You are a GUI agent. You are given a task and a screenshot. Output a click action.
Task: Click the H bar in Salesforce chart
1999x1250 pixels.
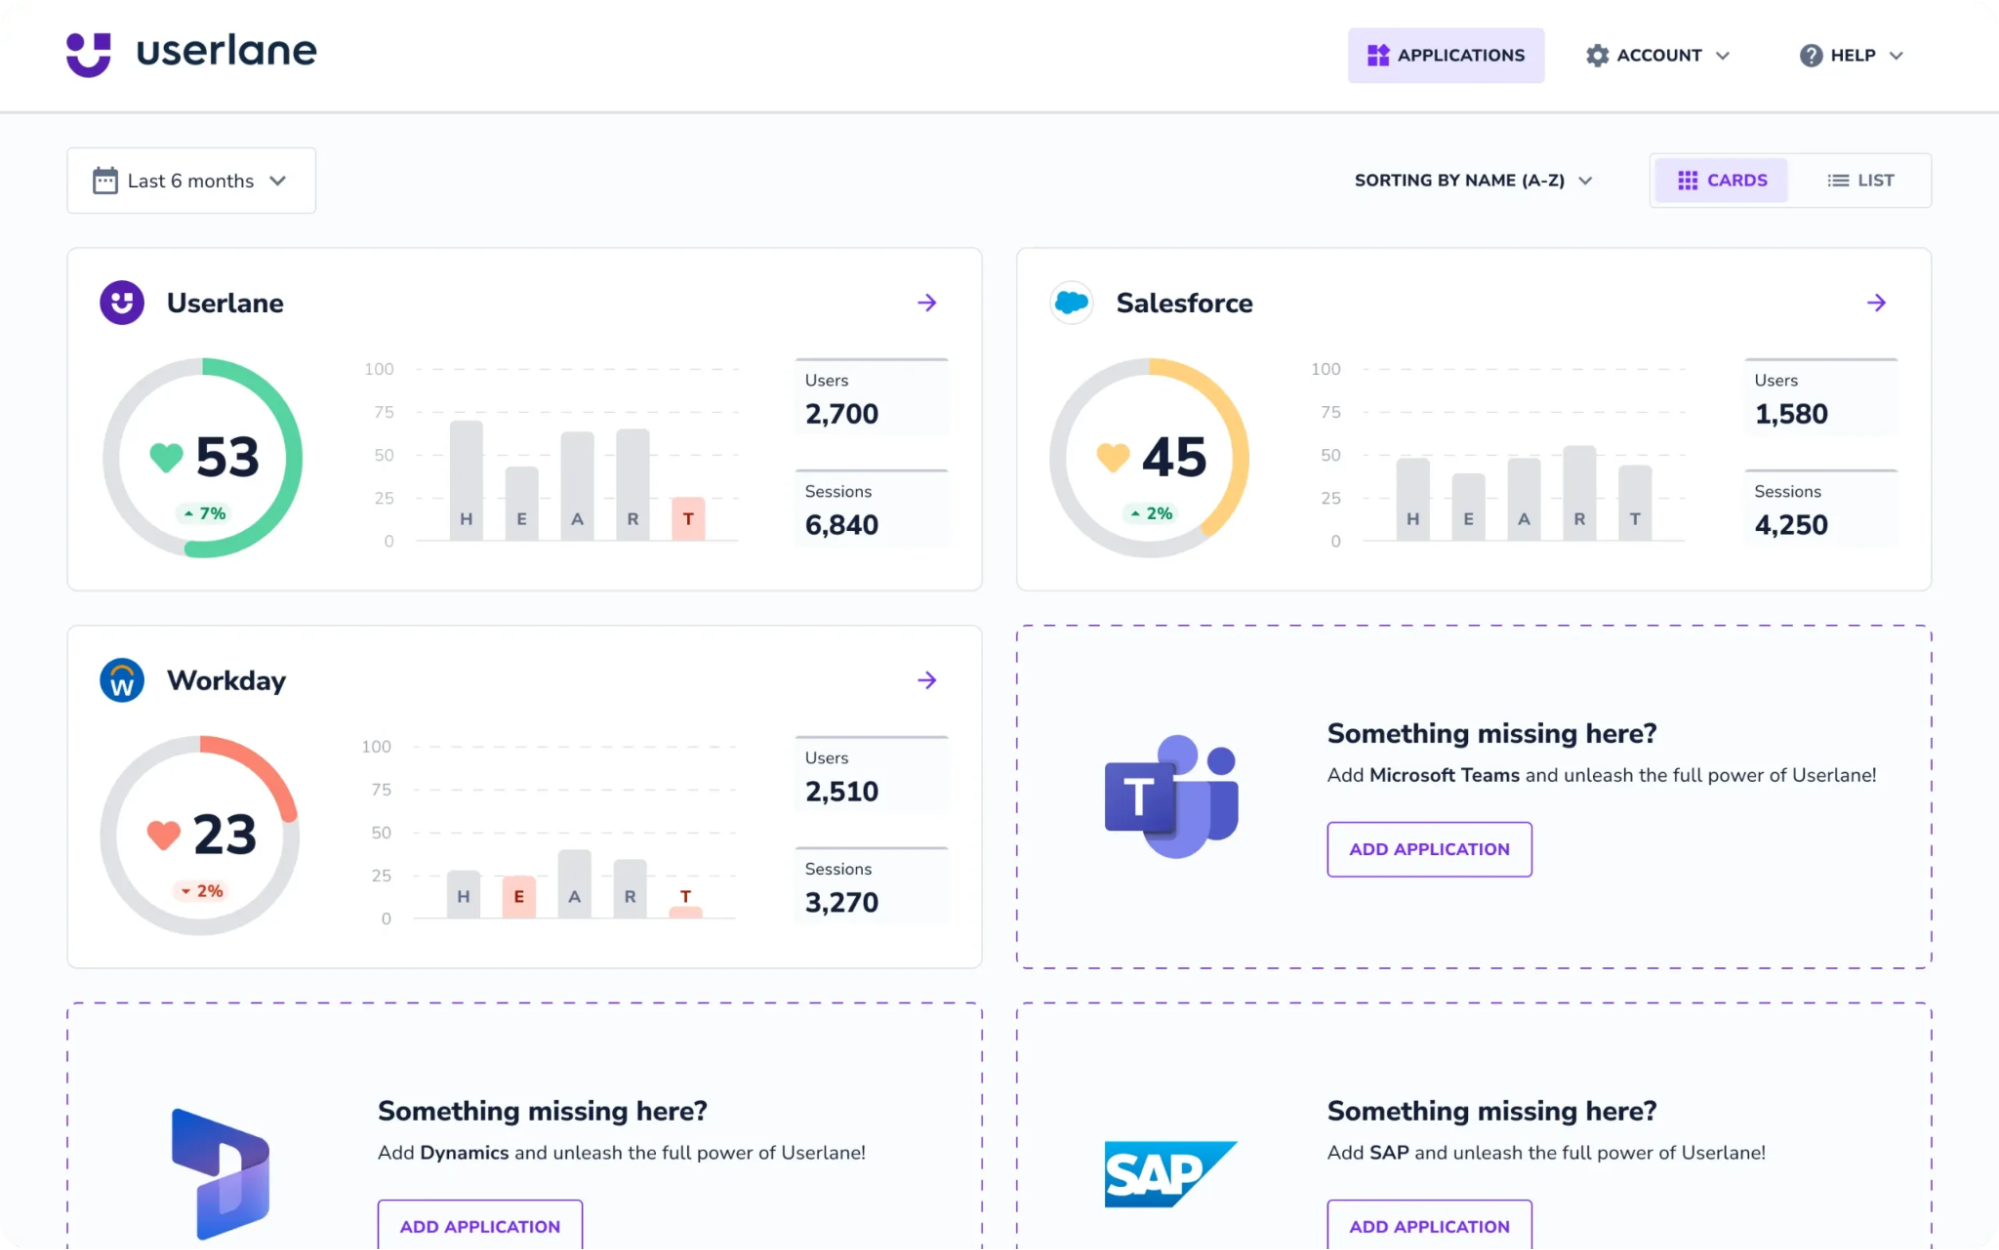coord(1413,499)
